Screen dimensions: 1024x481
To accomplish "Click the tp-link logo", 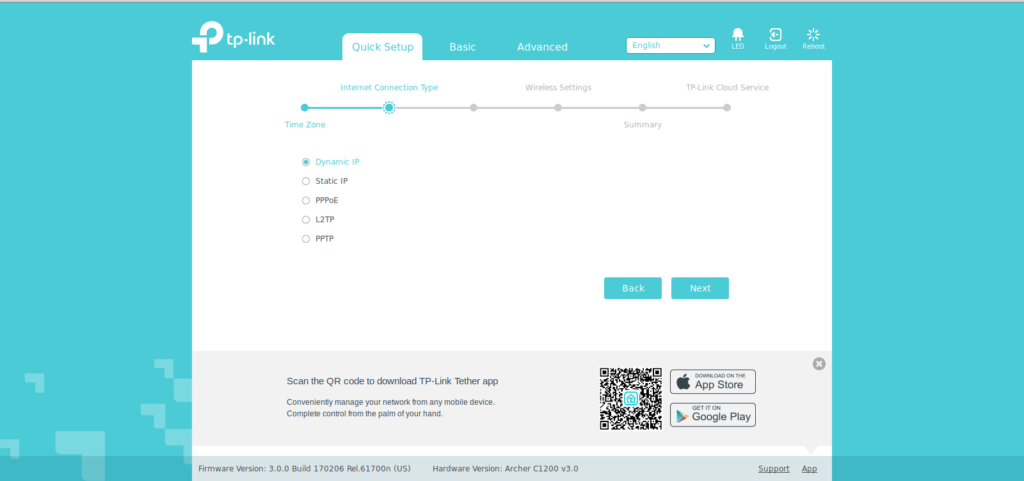I will point(233,38).
